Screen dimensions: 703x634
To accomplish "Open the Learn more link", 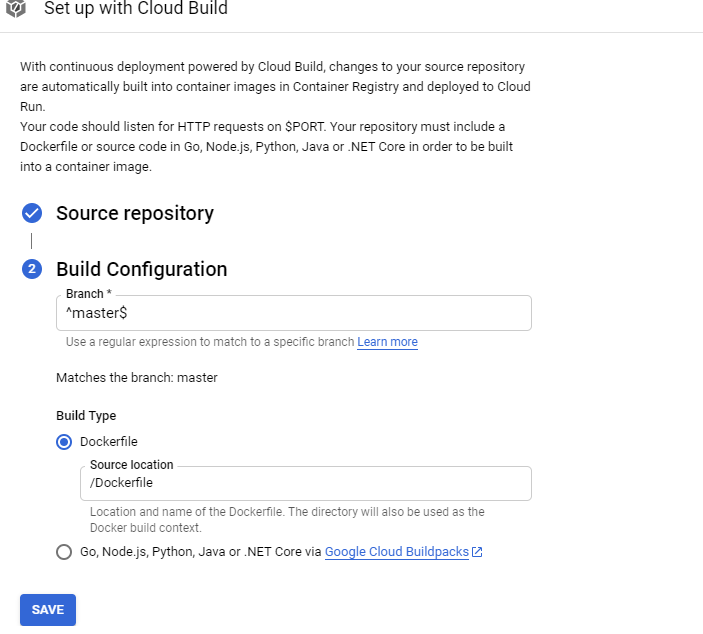I will (387, 342).
